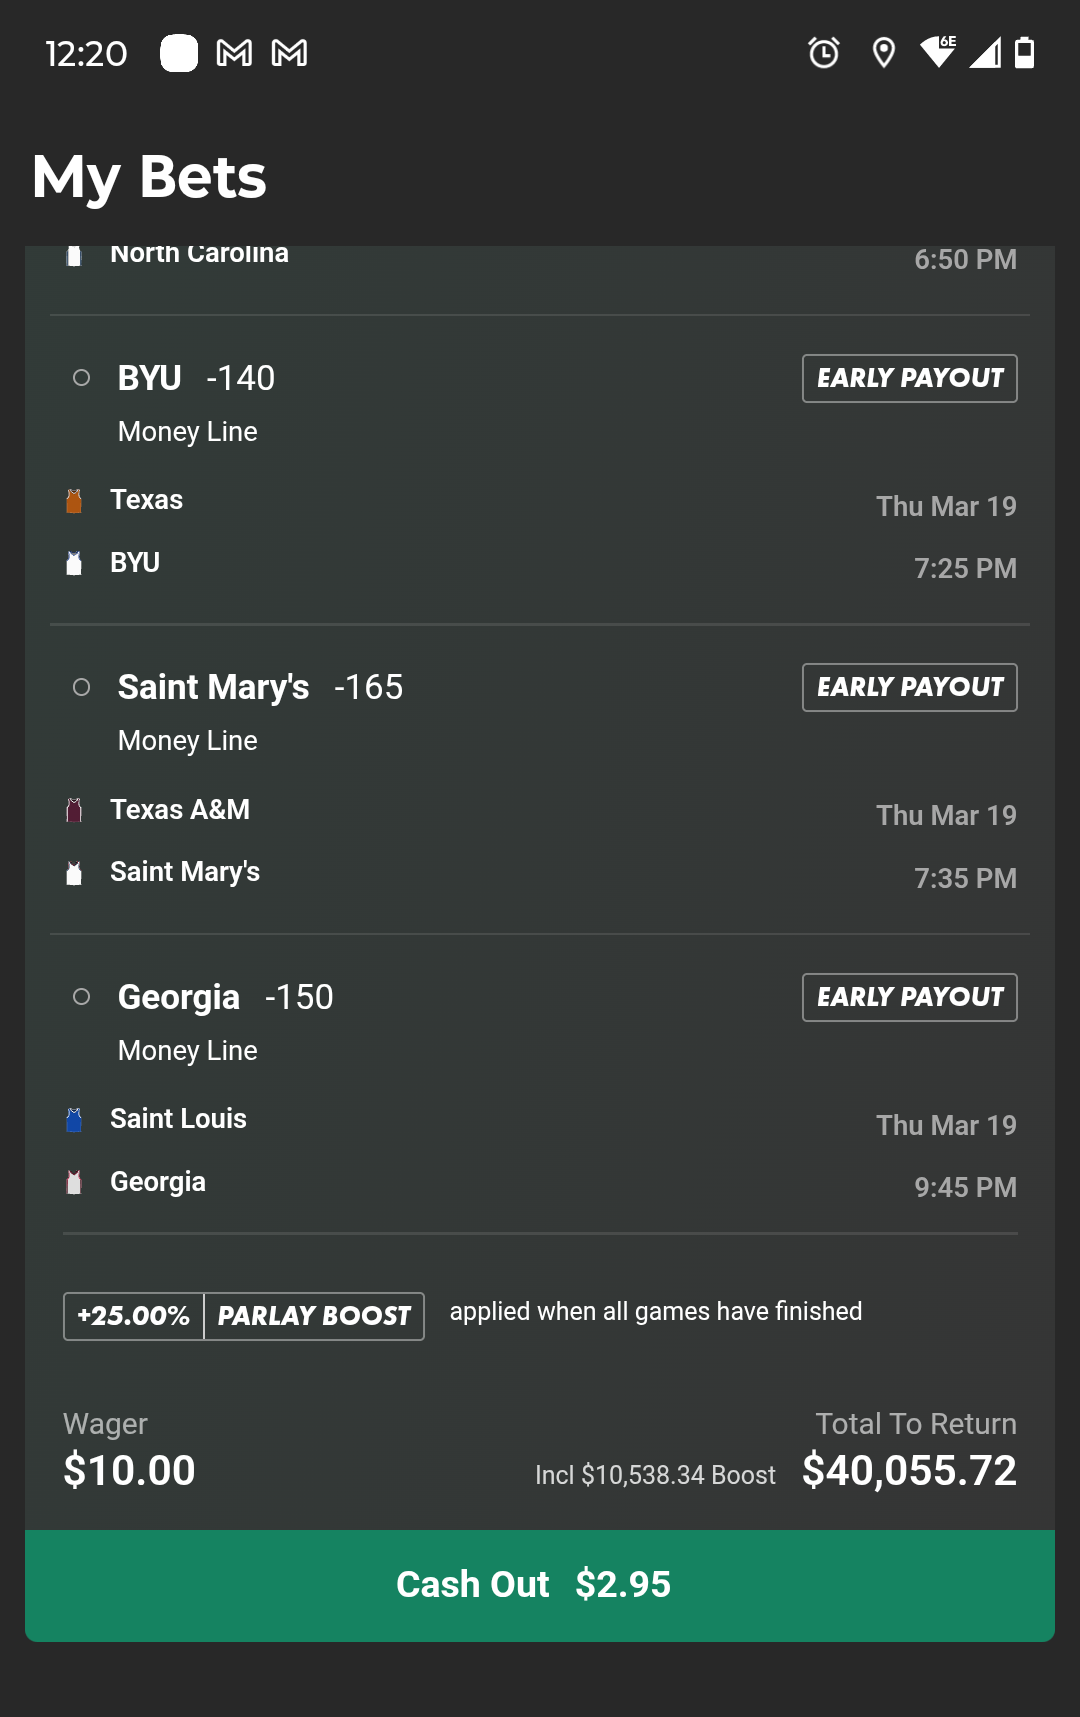Image resolution: width=1080 pixels, height=1717 pixels.
Task: Tap the alarm clock status icon
Action: pos(824,52)
